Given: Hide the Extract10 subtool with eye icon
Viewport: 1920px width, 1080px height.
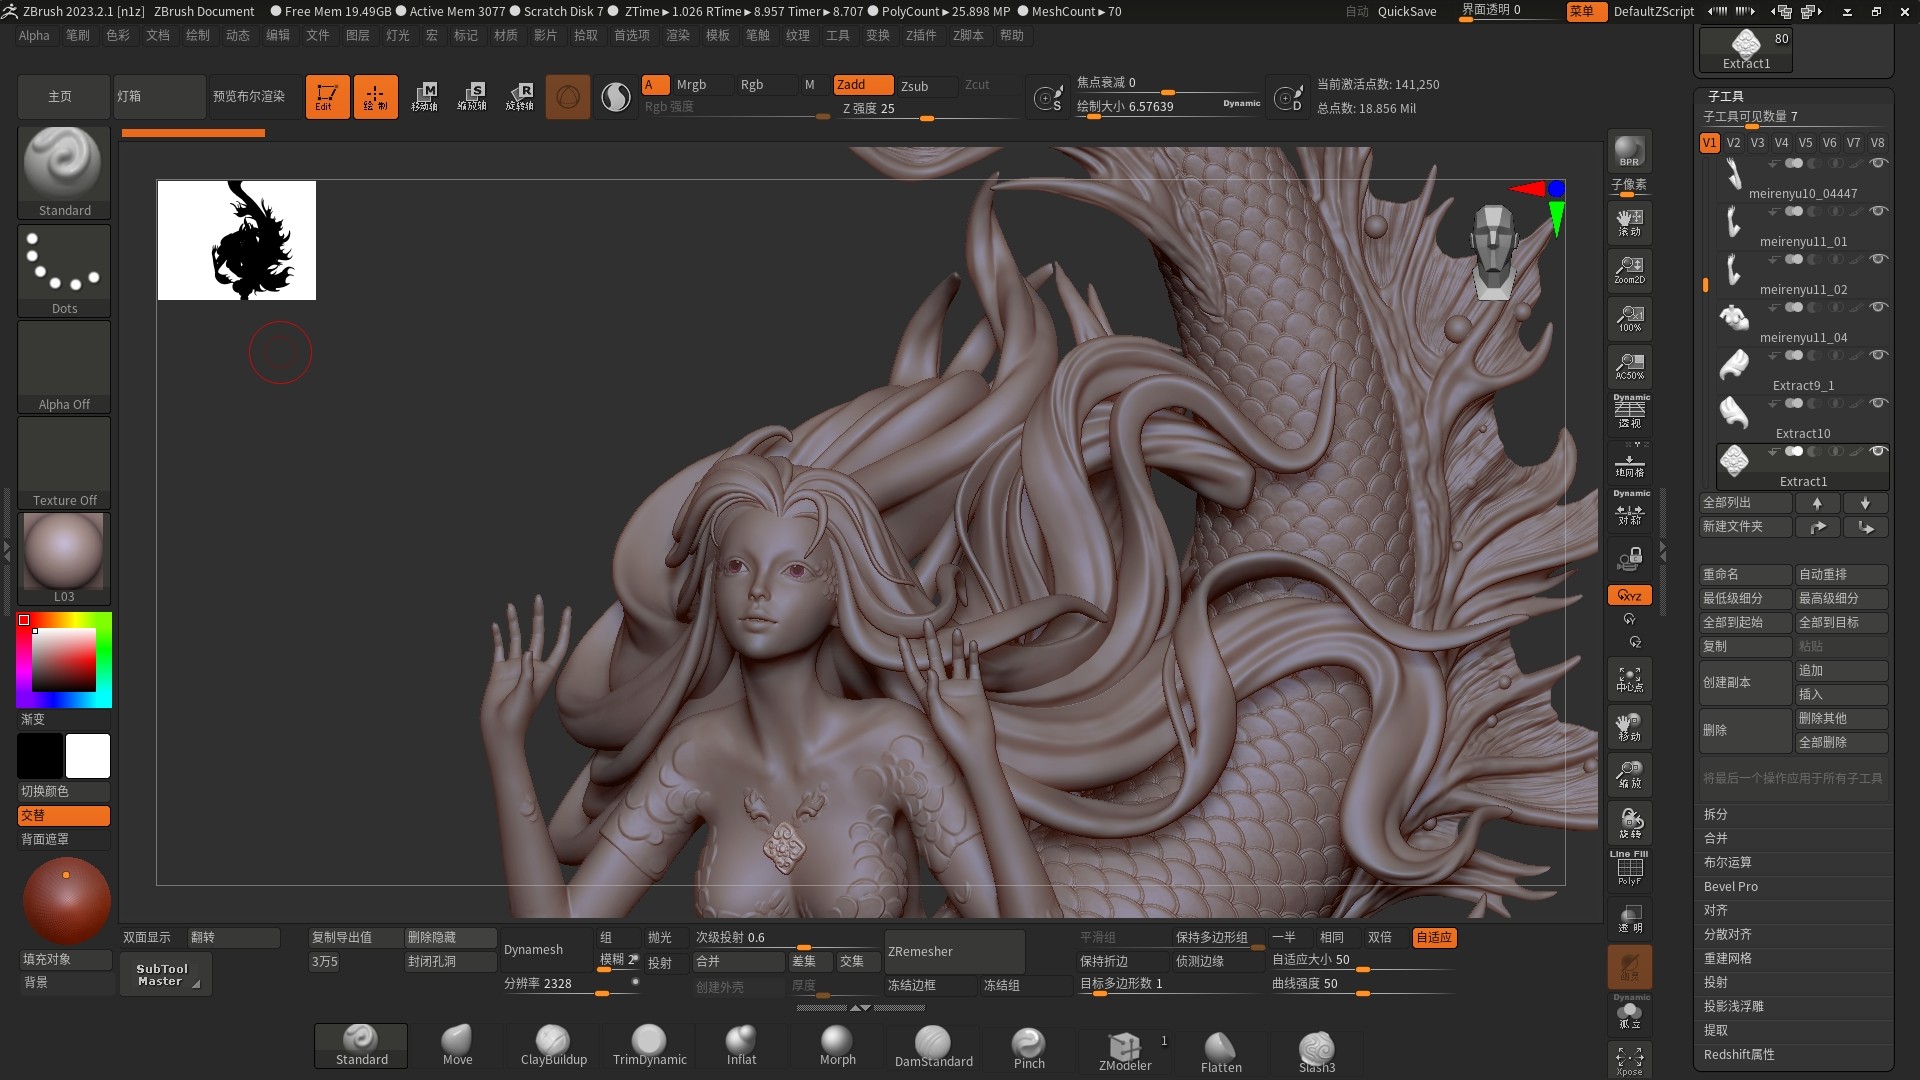Looking at the screenshot, I should click(1878, 403).
